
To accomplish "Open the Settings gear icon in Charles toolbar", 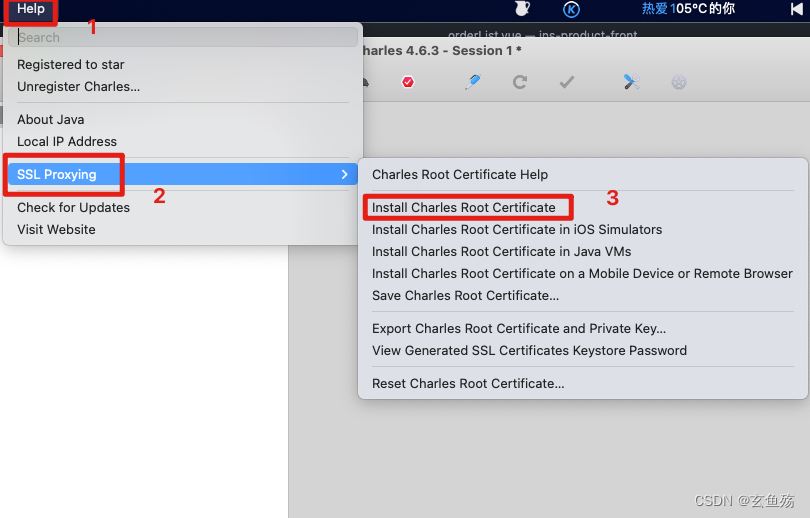I will tap(679, 82).
